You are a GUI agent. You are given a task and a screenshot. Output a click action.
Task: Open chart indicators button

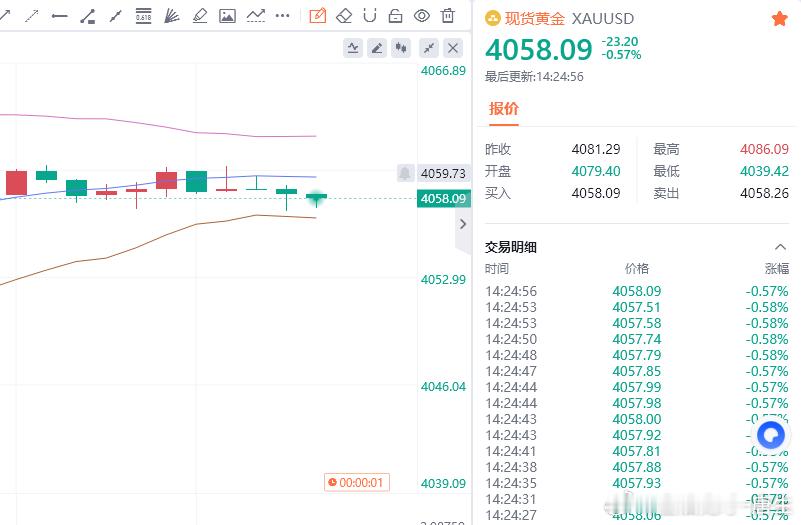(353, 48)
